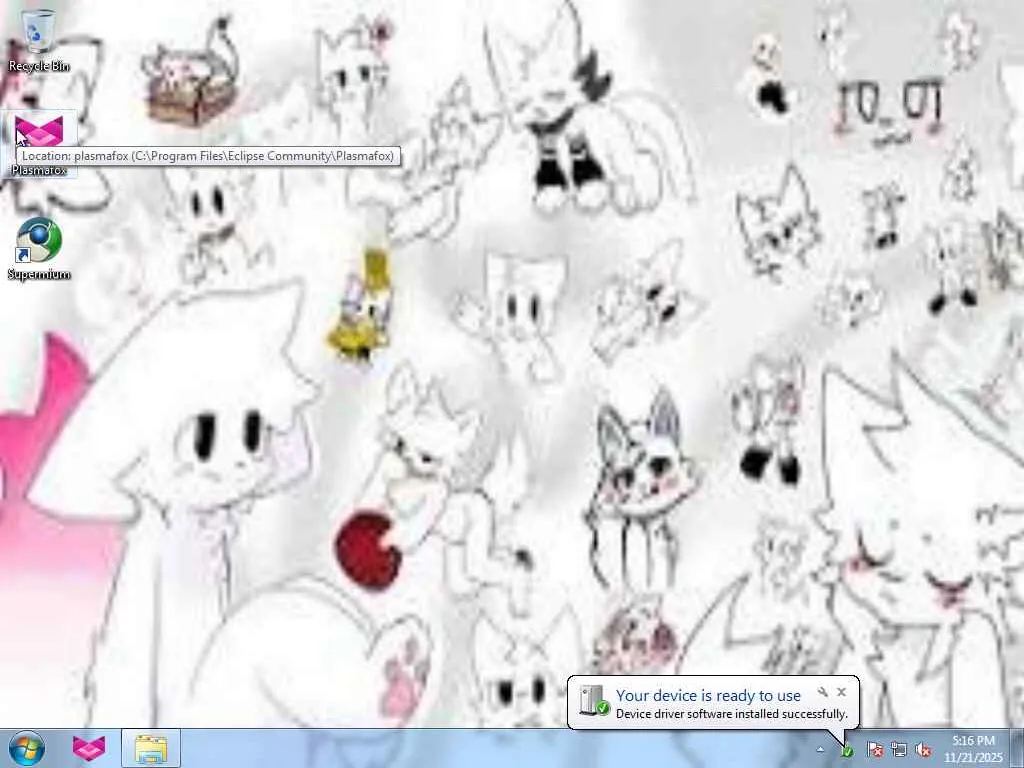Open the clock showing 5:16 PM
The height and width of the screenshot is (768, 1024).
coord(973,749)
